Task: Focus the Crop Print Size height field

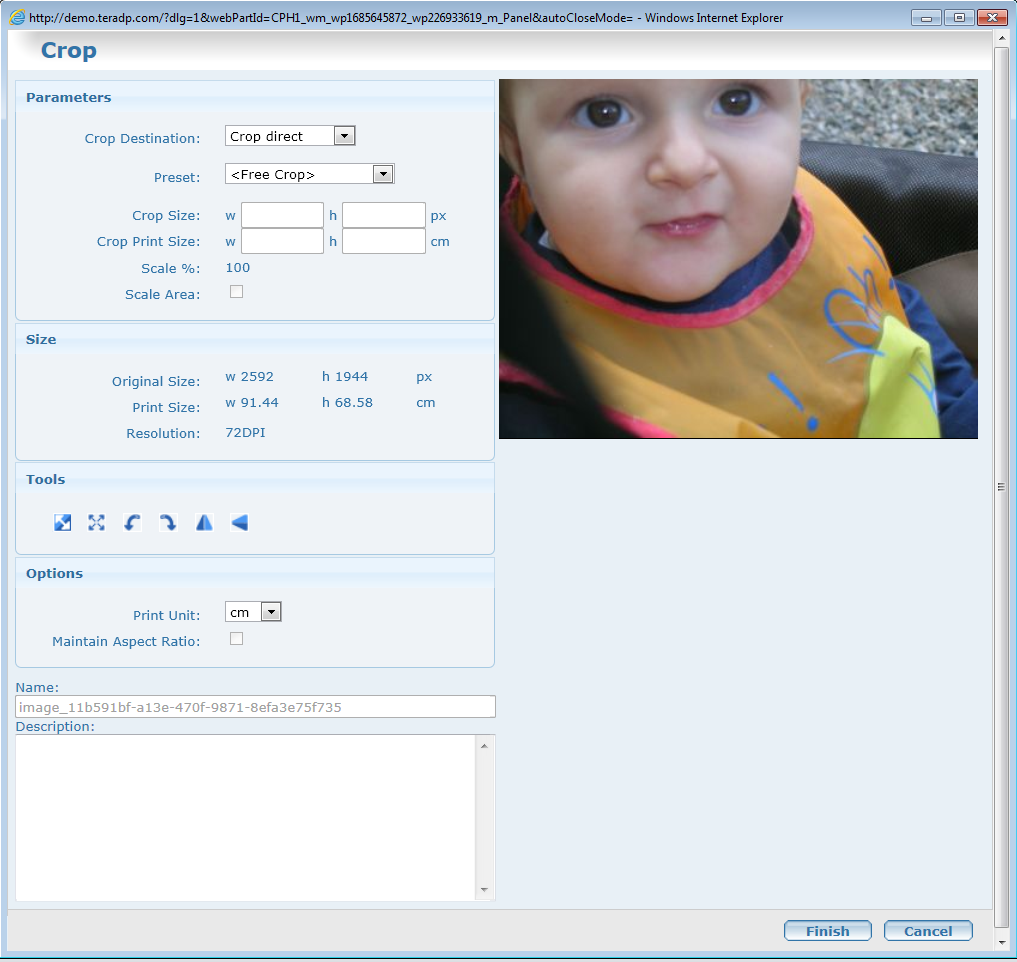Action: pos(384,241)
